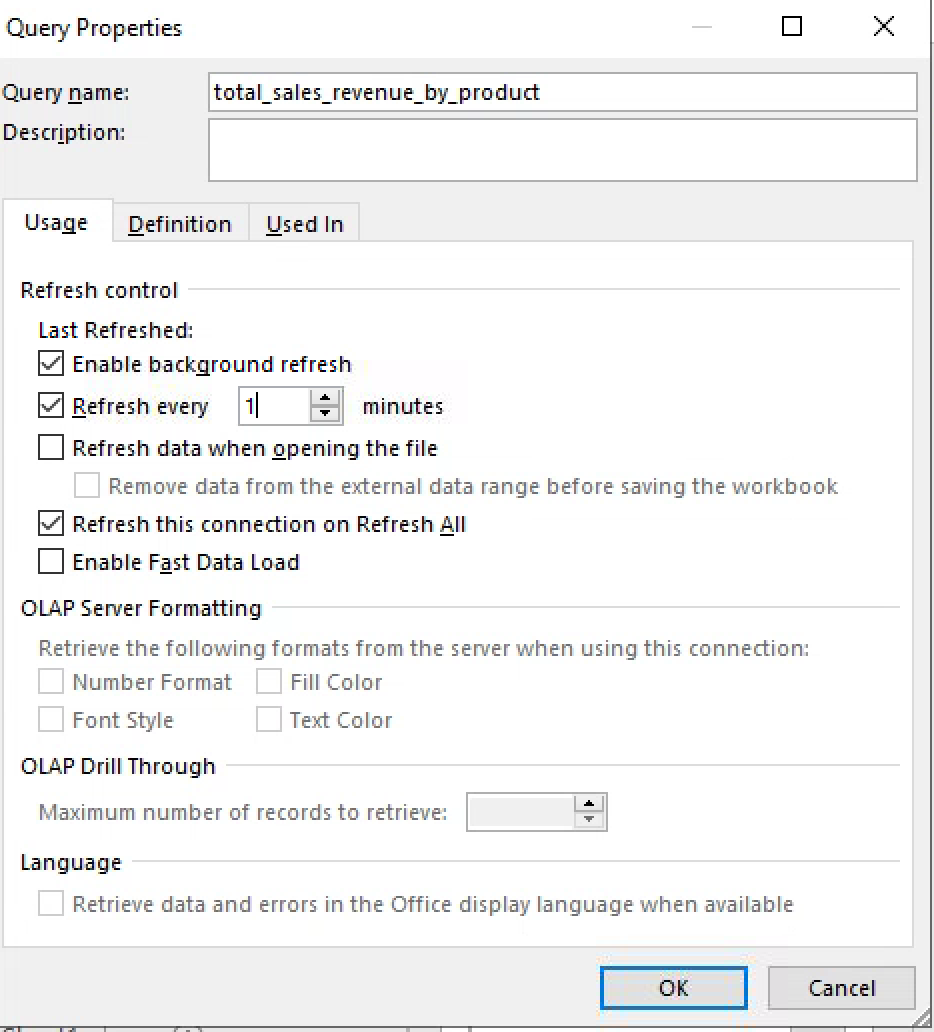
Task: Enable Fast Data Load
Action: tap(50, 561)
